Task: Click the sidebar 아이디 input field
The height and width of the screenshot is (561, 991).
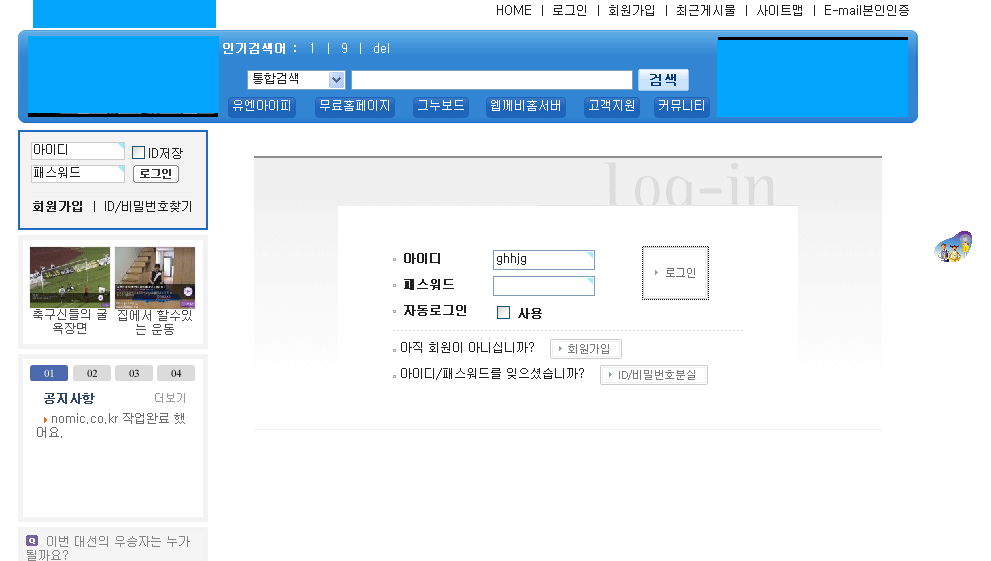Action: tap(77, 151)
